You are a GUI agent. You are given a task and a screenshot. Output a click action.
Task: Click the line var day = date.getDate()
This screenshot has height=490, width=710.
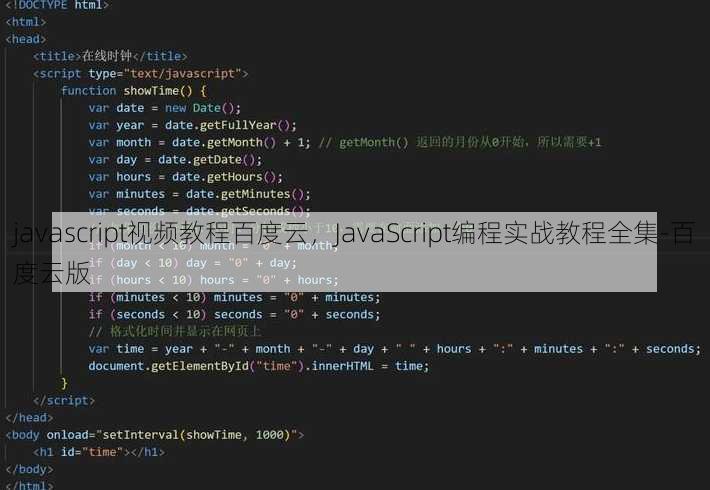coord(175,159)
